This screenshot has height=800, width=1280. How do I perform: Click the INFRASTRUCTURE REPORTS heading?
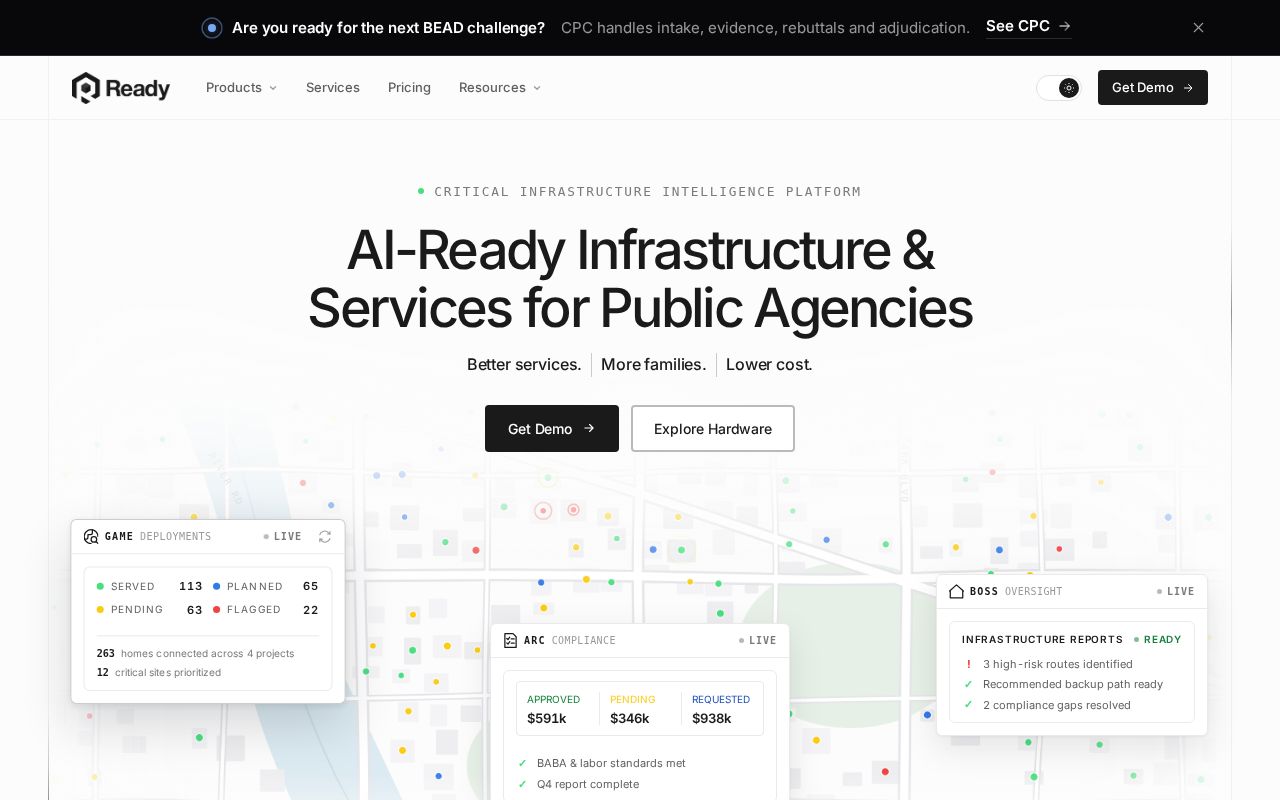click(1042, 640)
